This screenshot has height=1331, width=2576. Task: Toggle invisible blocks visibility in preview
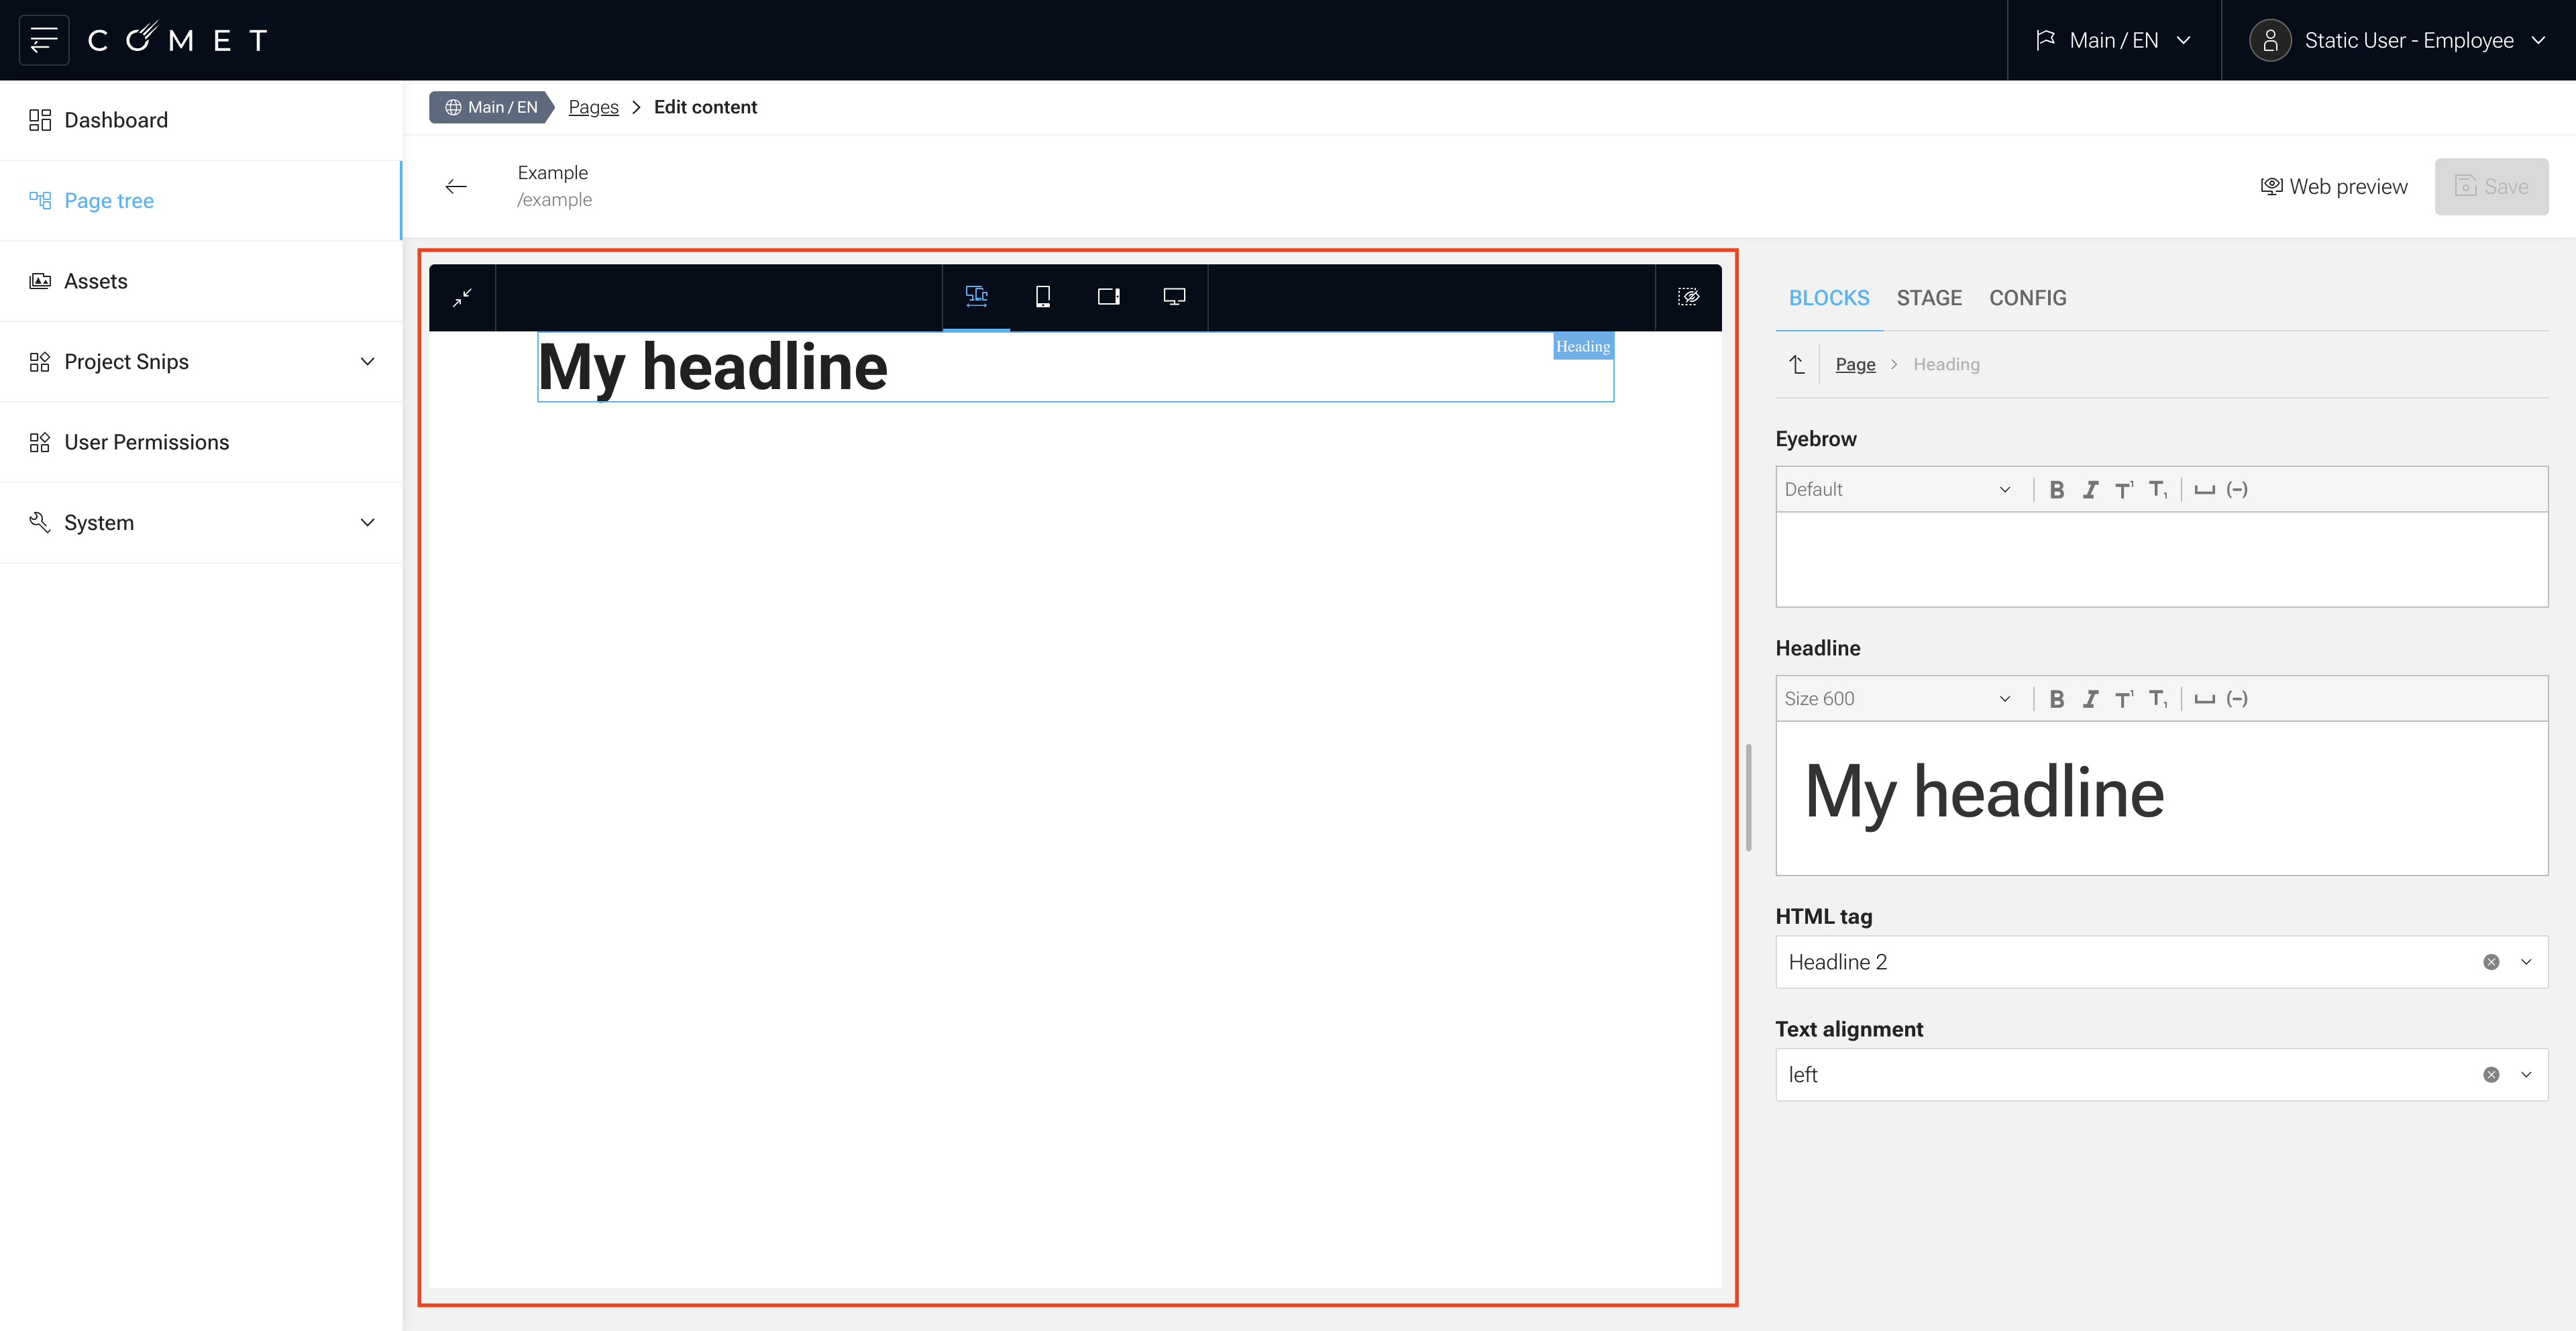1688,296
